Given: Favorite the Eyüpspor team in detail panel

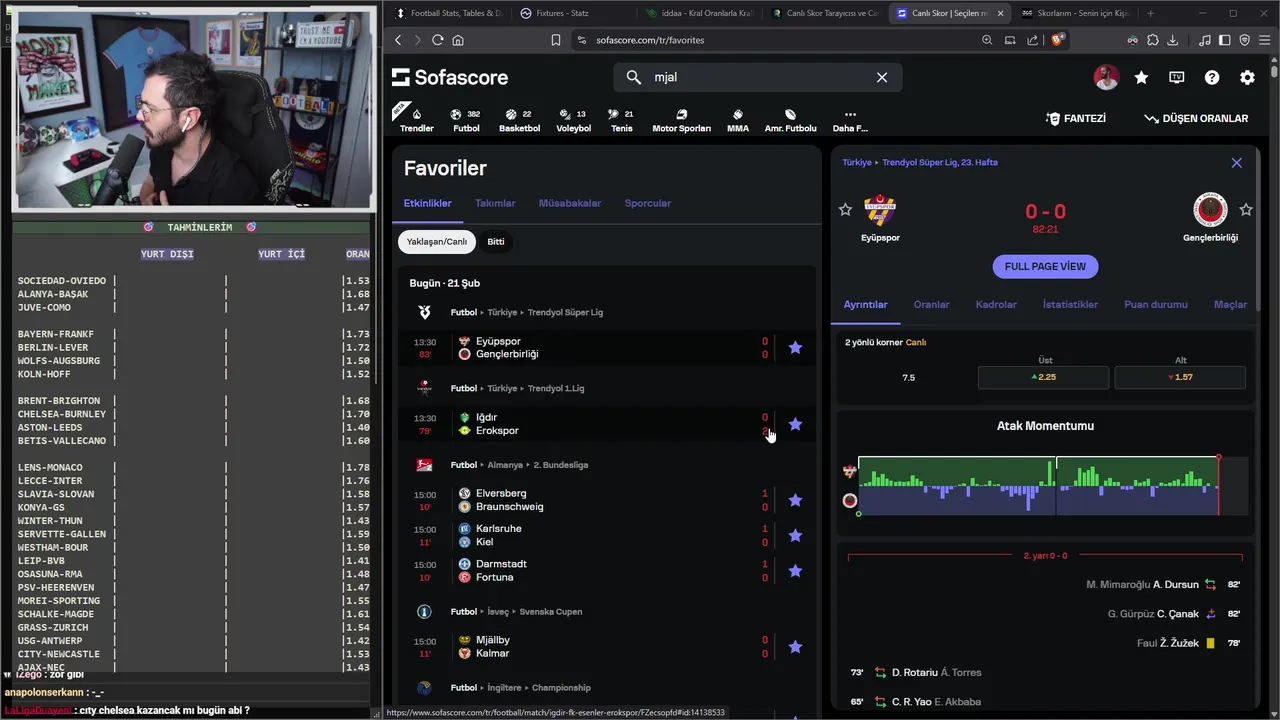Looking at the screenshot, I should (x=845, y=209).
